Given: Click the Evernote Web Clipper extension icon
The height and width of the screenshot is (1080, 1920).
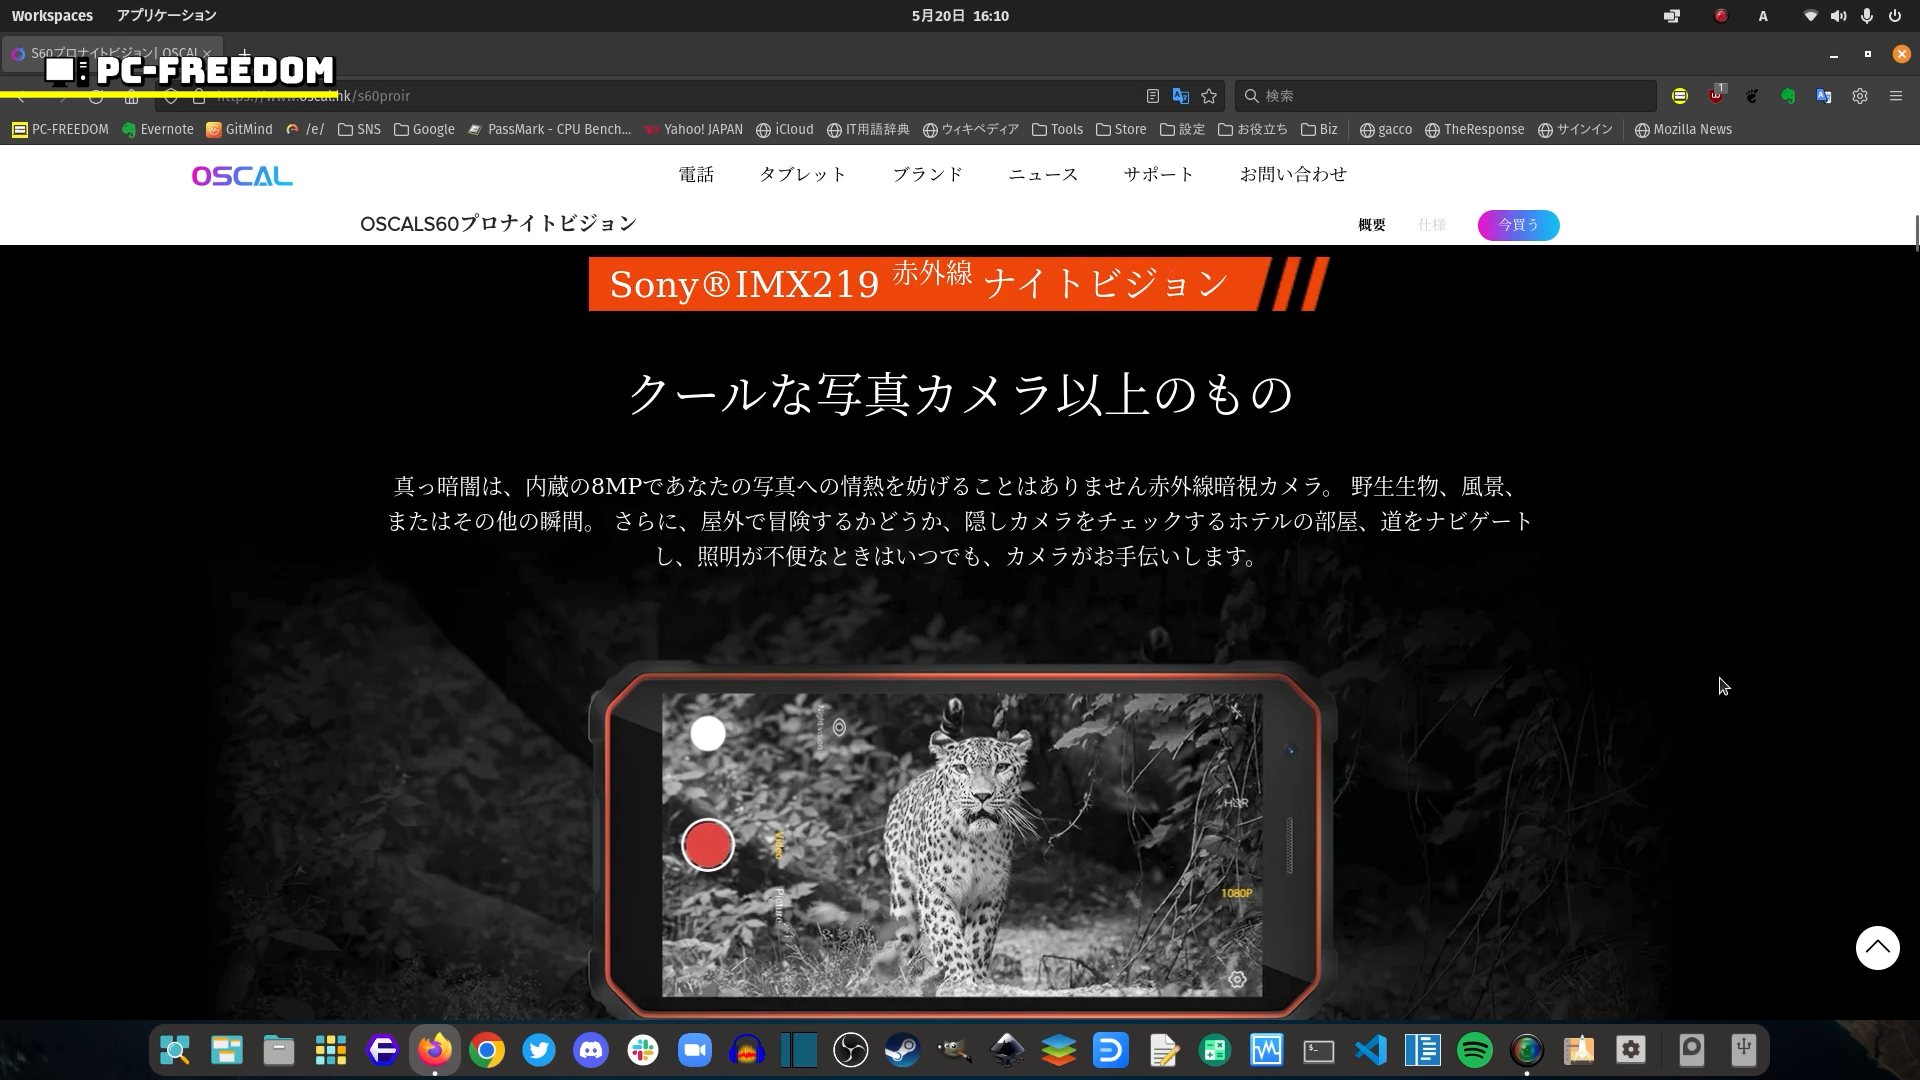Looking at the screenshot, I should pyautogui.click(x=1788, y=96).
